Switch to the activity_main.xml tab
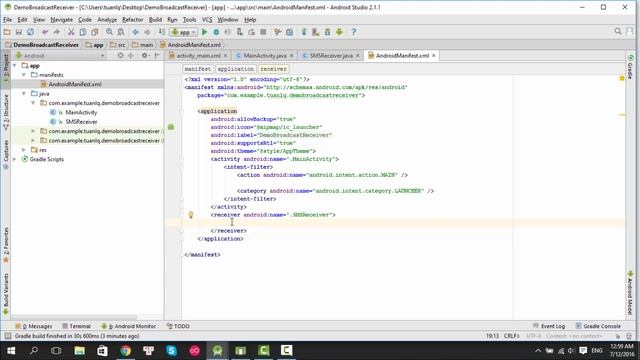The height and width of the screenshot is (360, 640). pos(198,56)
